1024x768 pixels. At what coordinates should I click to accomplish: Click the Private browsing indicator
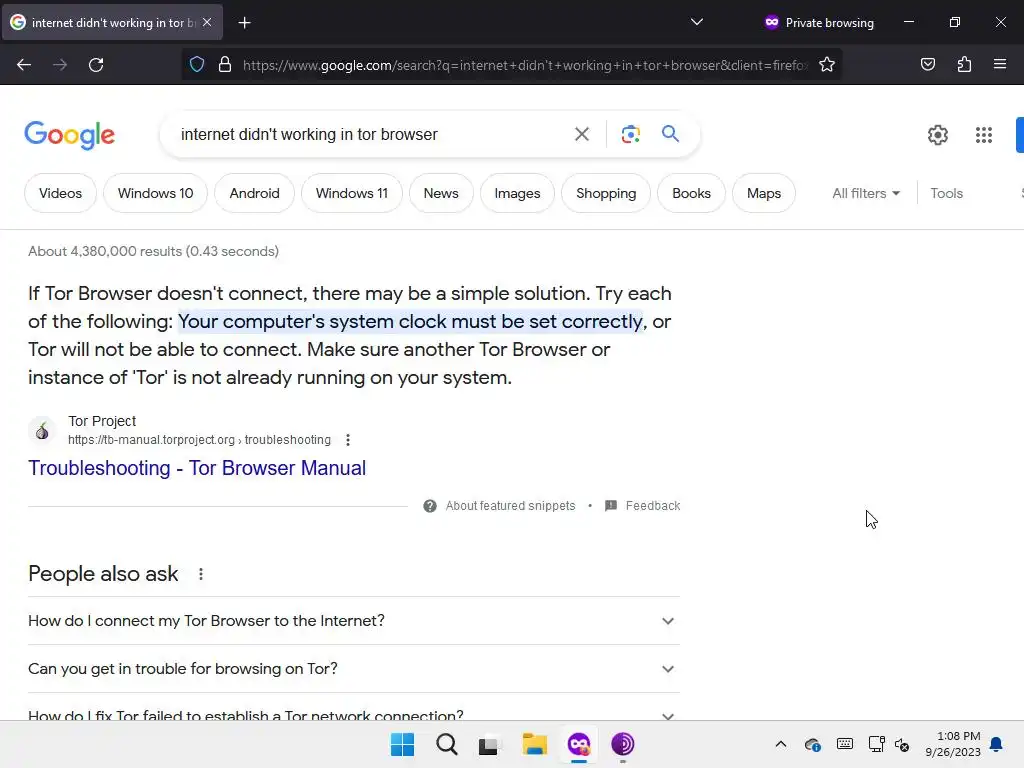[x=819, y=22]
